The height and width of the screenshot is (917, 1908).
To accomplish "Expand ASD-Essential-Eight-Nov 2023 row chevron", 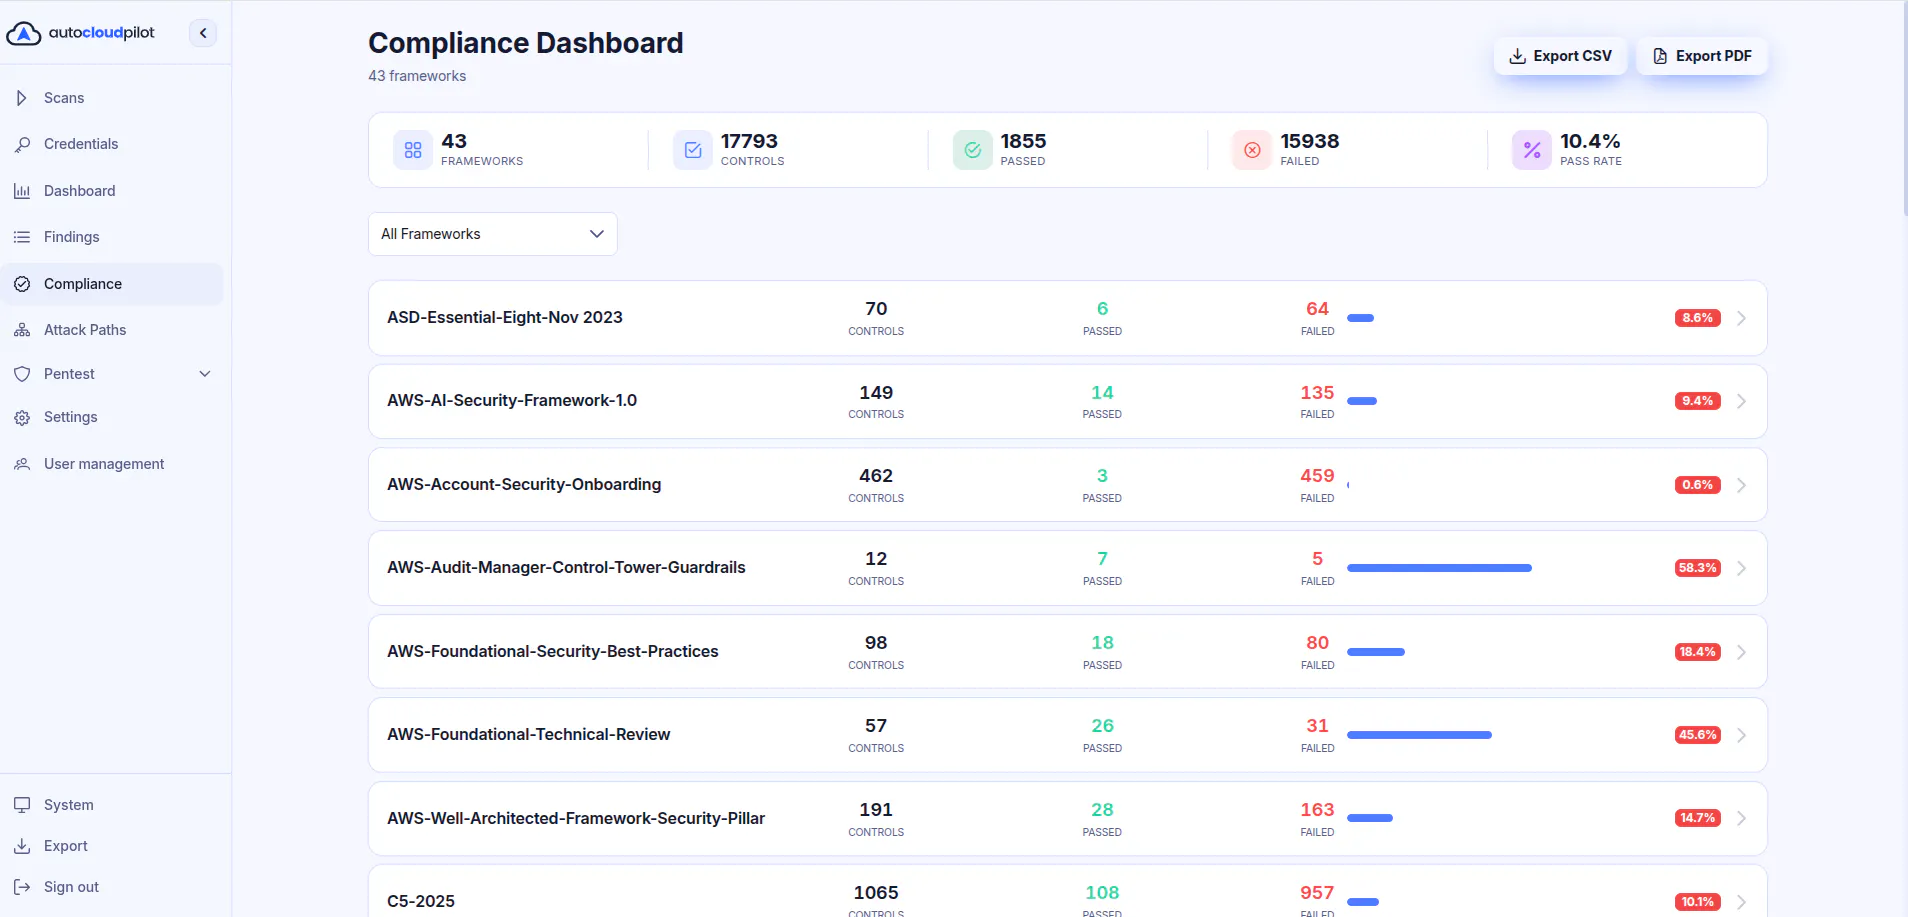I will (1741, 318).
